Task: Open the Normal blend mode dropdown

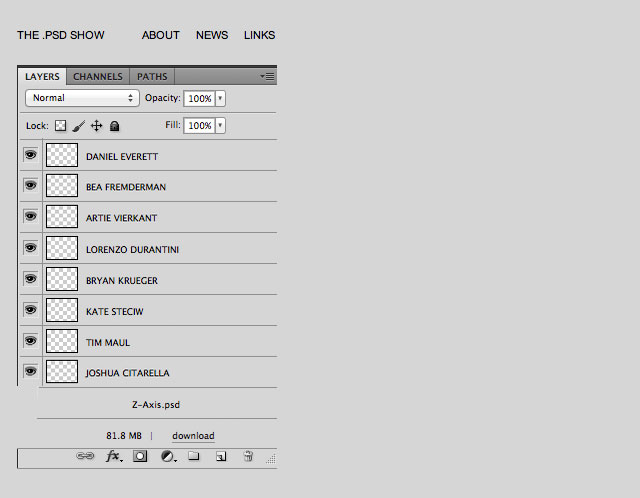Action: tap(82, 98)
